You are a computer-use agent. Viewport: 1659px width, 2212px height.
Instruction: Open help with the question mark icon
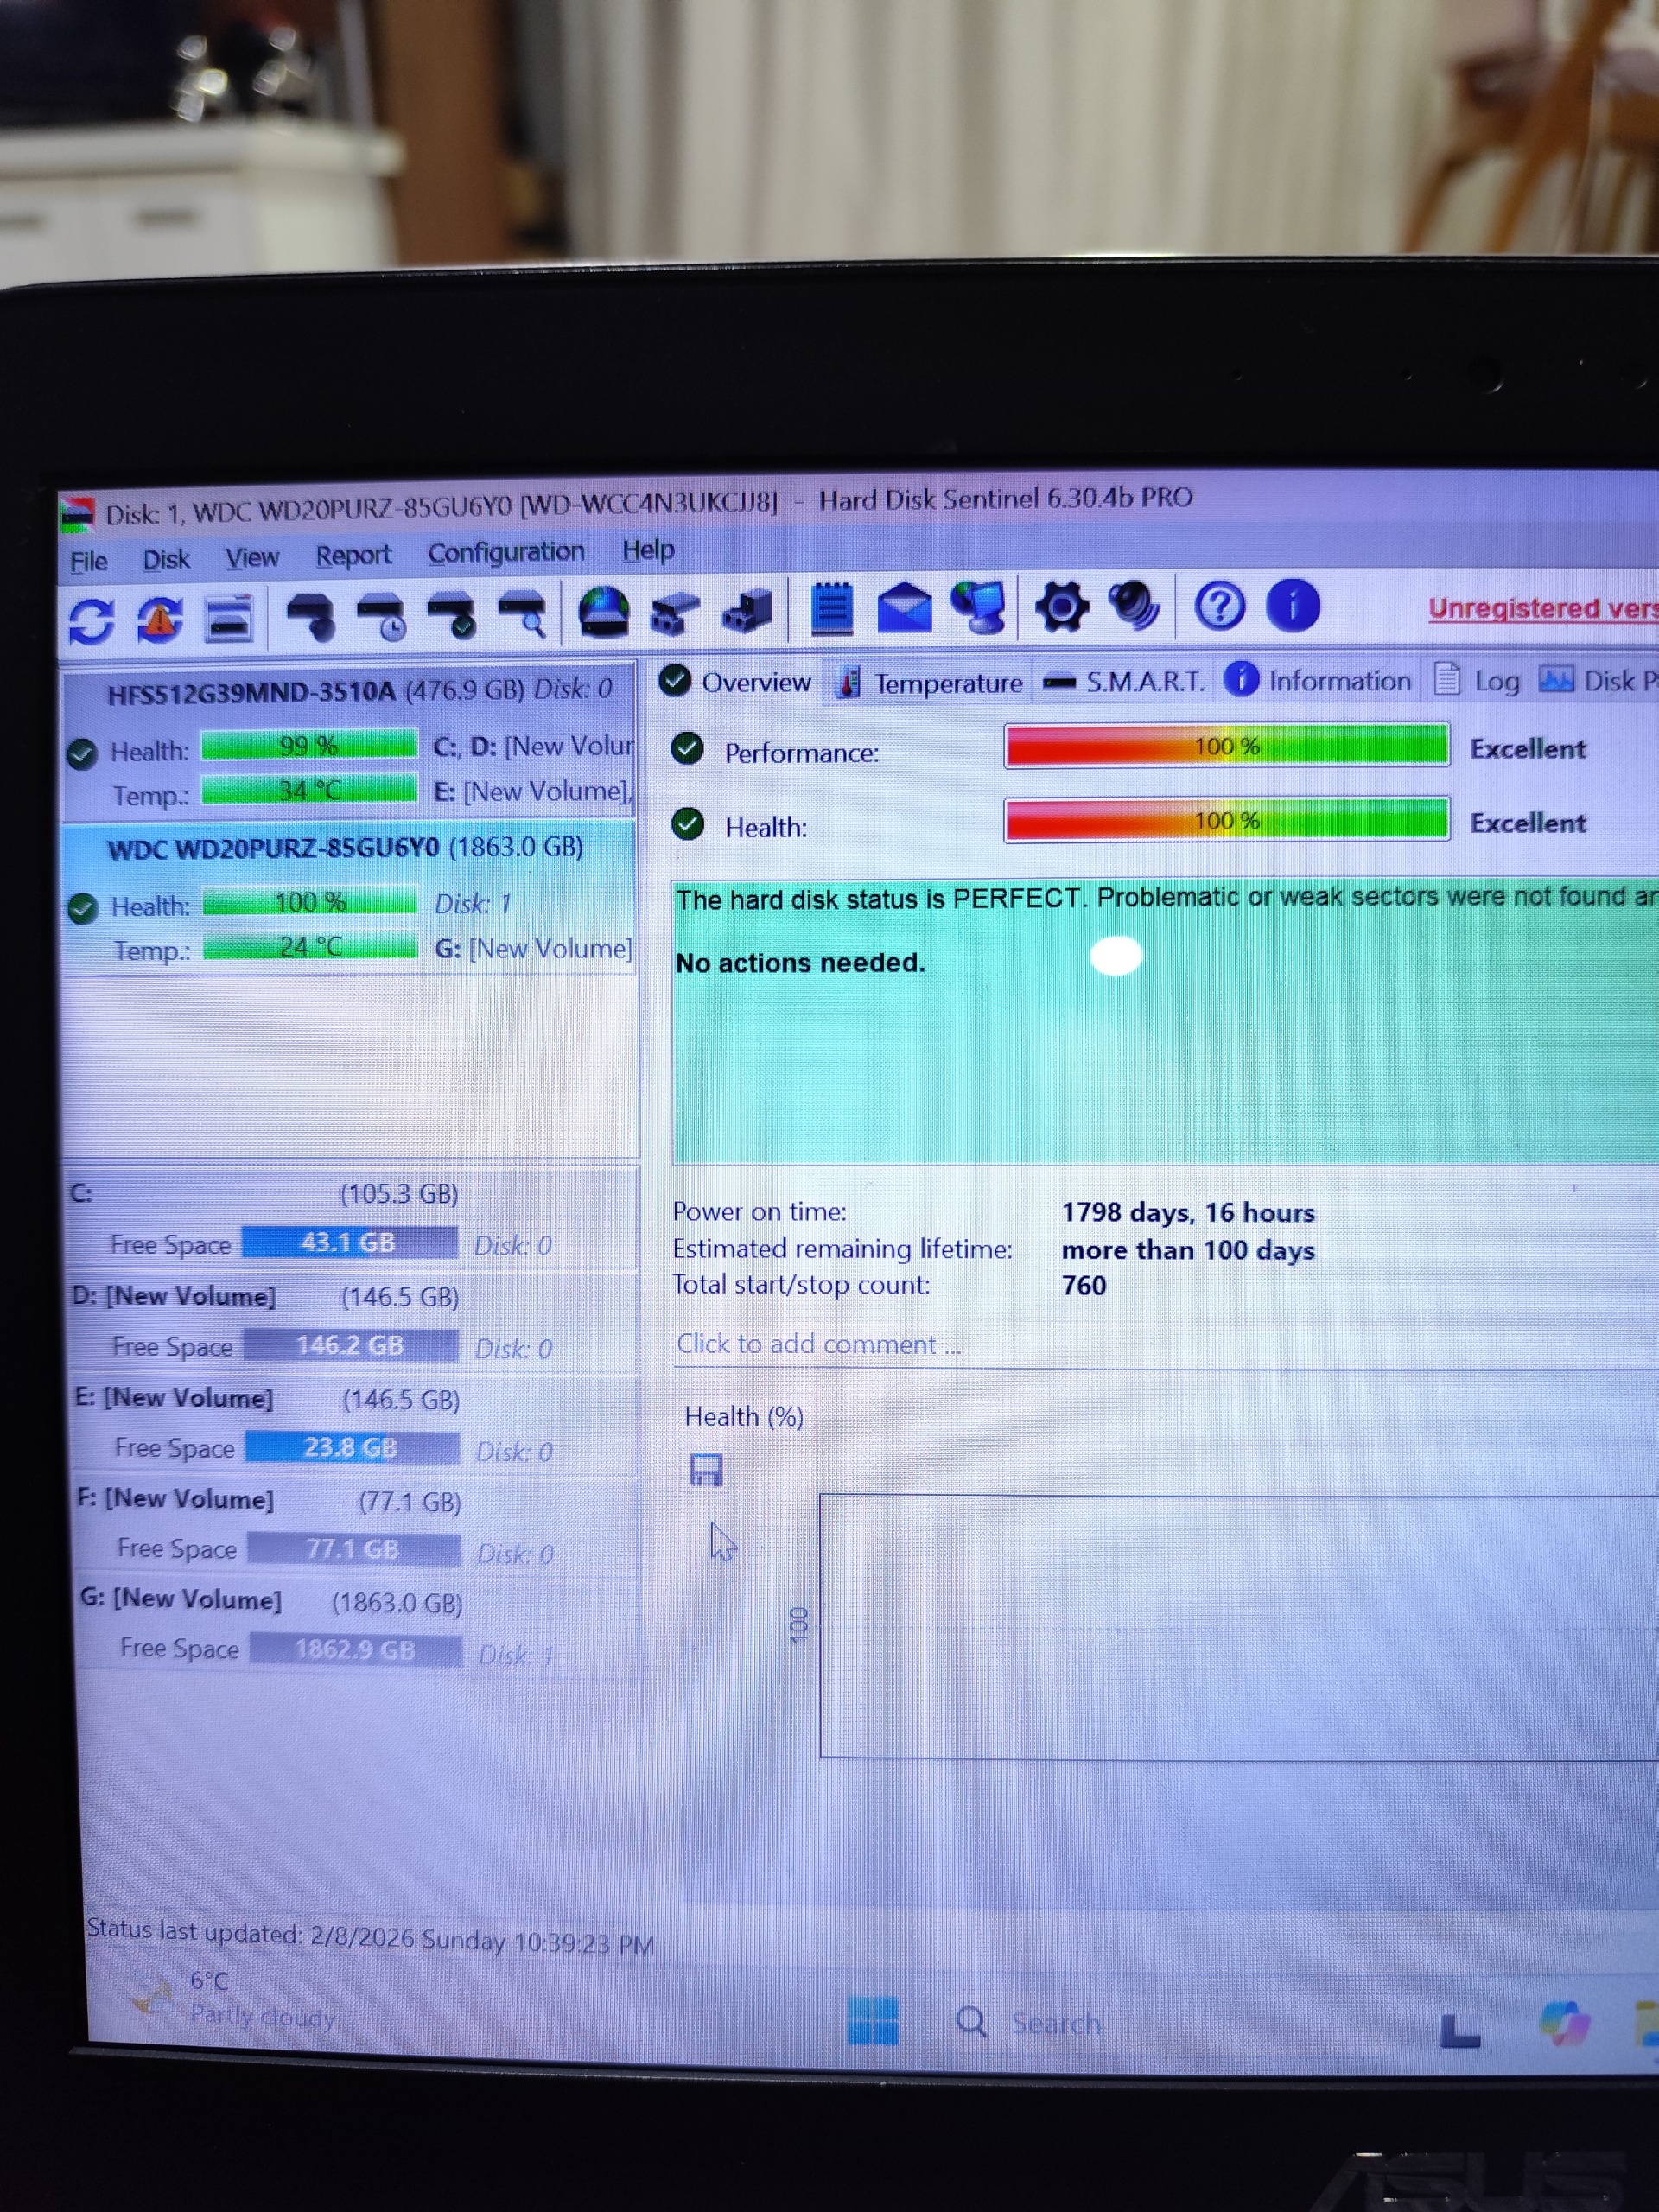[1219, 606]
